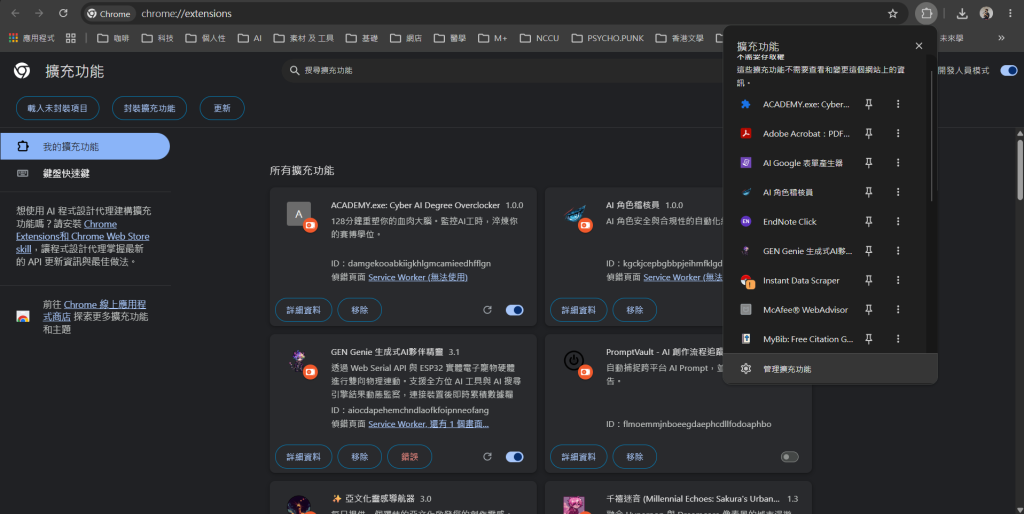Pin the MyBib Free Citation extension
This screenshot has height=514, width=1024.
coord(869,339)
